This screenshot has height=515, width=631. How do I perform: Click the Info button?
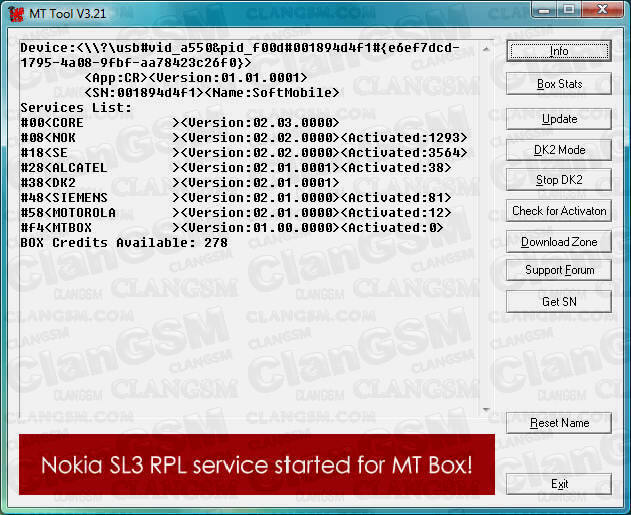click(559, 51)
